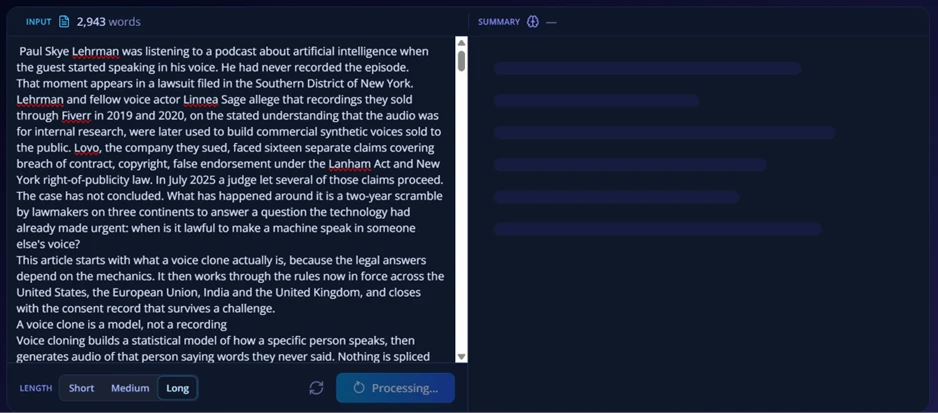This screenshot has width=938, height=413.
Task: Click the misspelled word Fiverr
Action: 76,116
